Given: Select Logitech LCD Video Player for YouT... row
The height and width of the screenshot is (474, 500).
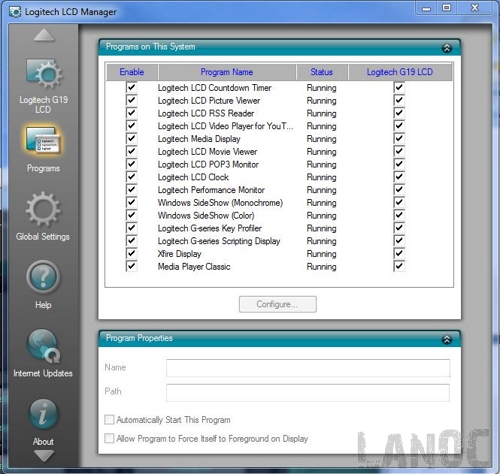Looking at the screenshot, I should point(279,126).
